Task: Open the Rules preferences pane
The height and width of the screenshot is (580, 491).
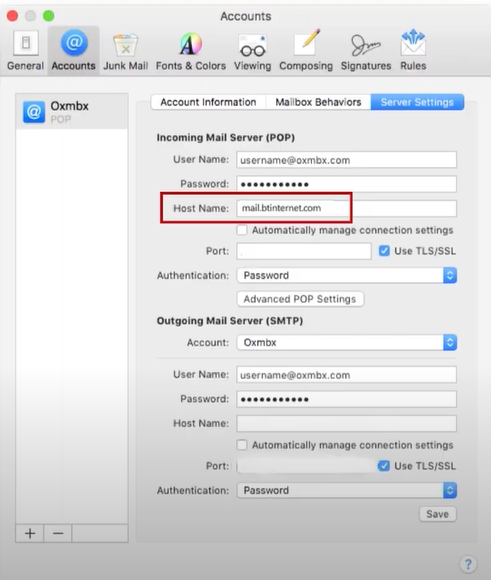Action: coord(413,51)
